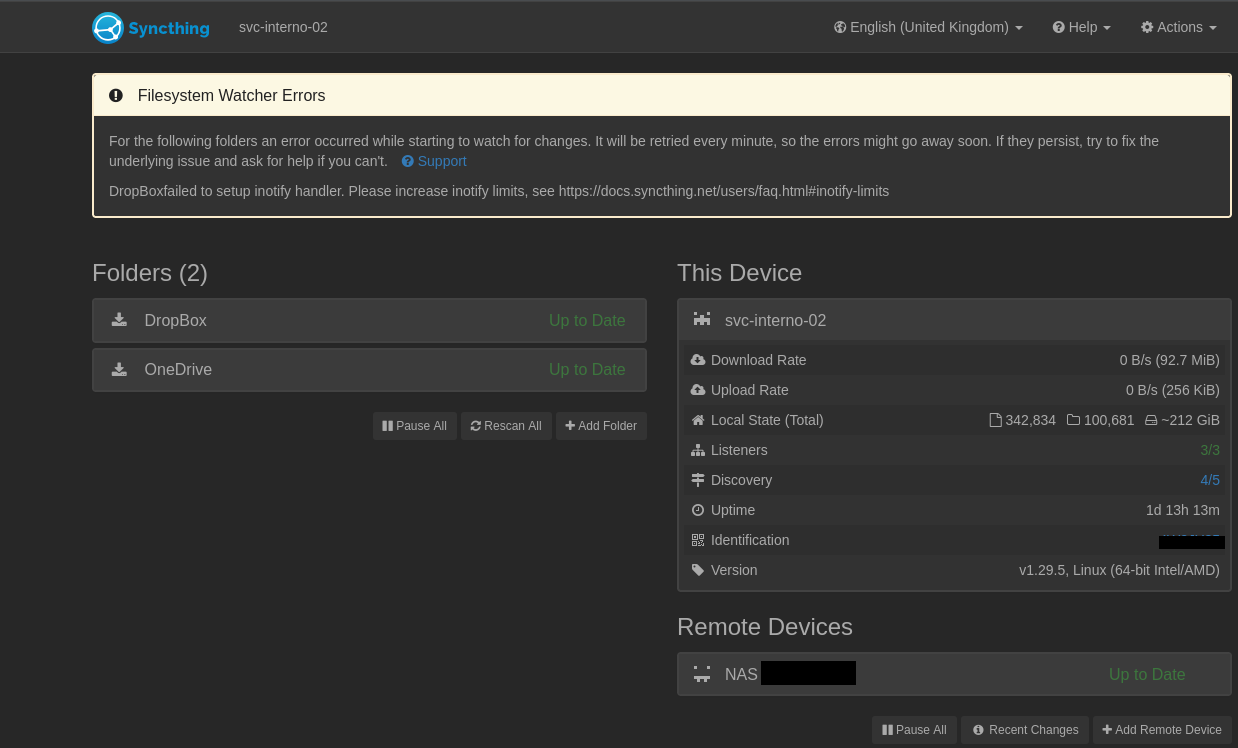Screen dimensions: 1238x748
Task: Click the Up to Date status for DropBox
Action: [x=587, y=320]
